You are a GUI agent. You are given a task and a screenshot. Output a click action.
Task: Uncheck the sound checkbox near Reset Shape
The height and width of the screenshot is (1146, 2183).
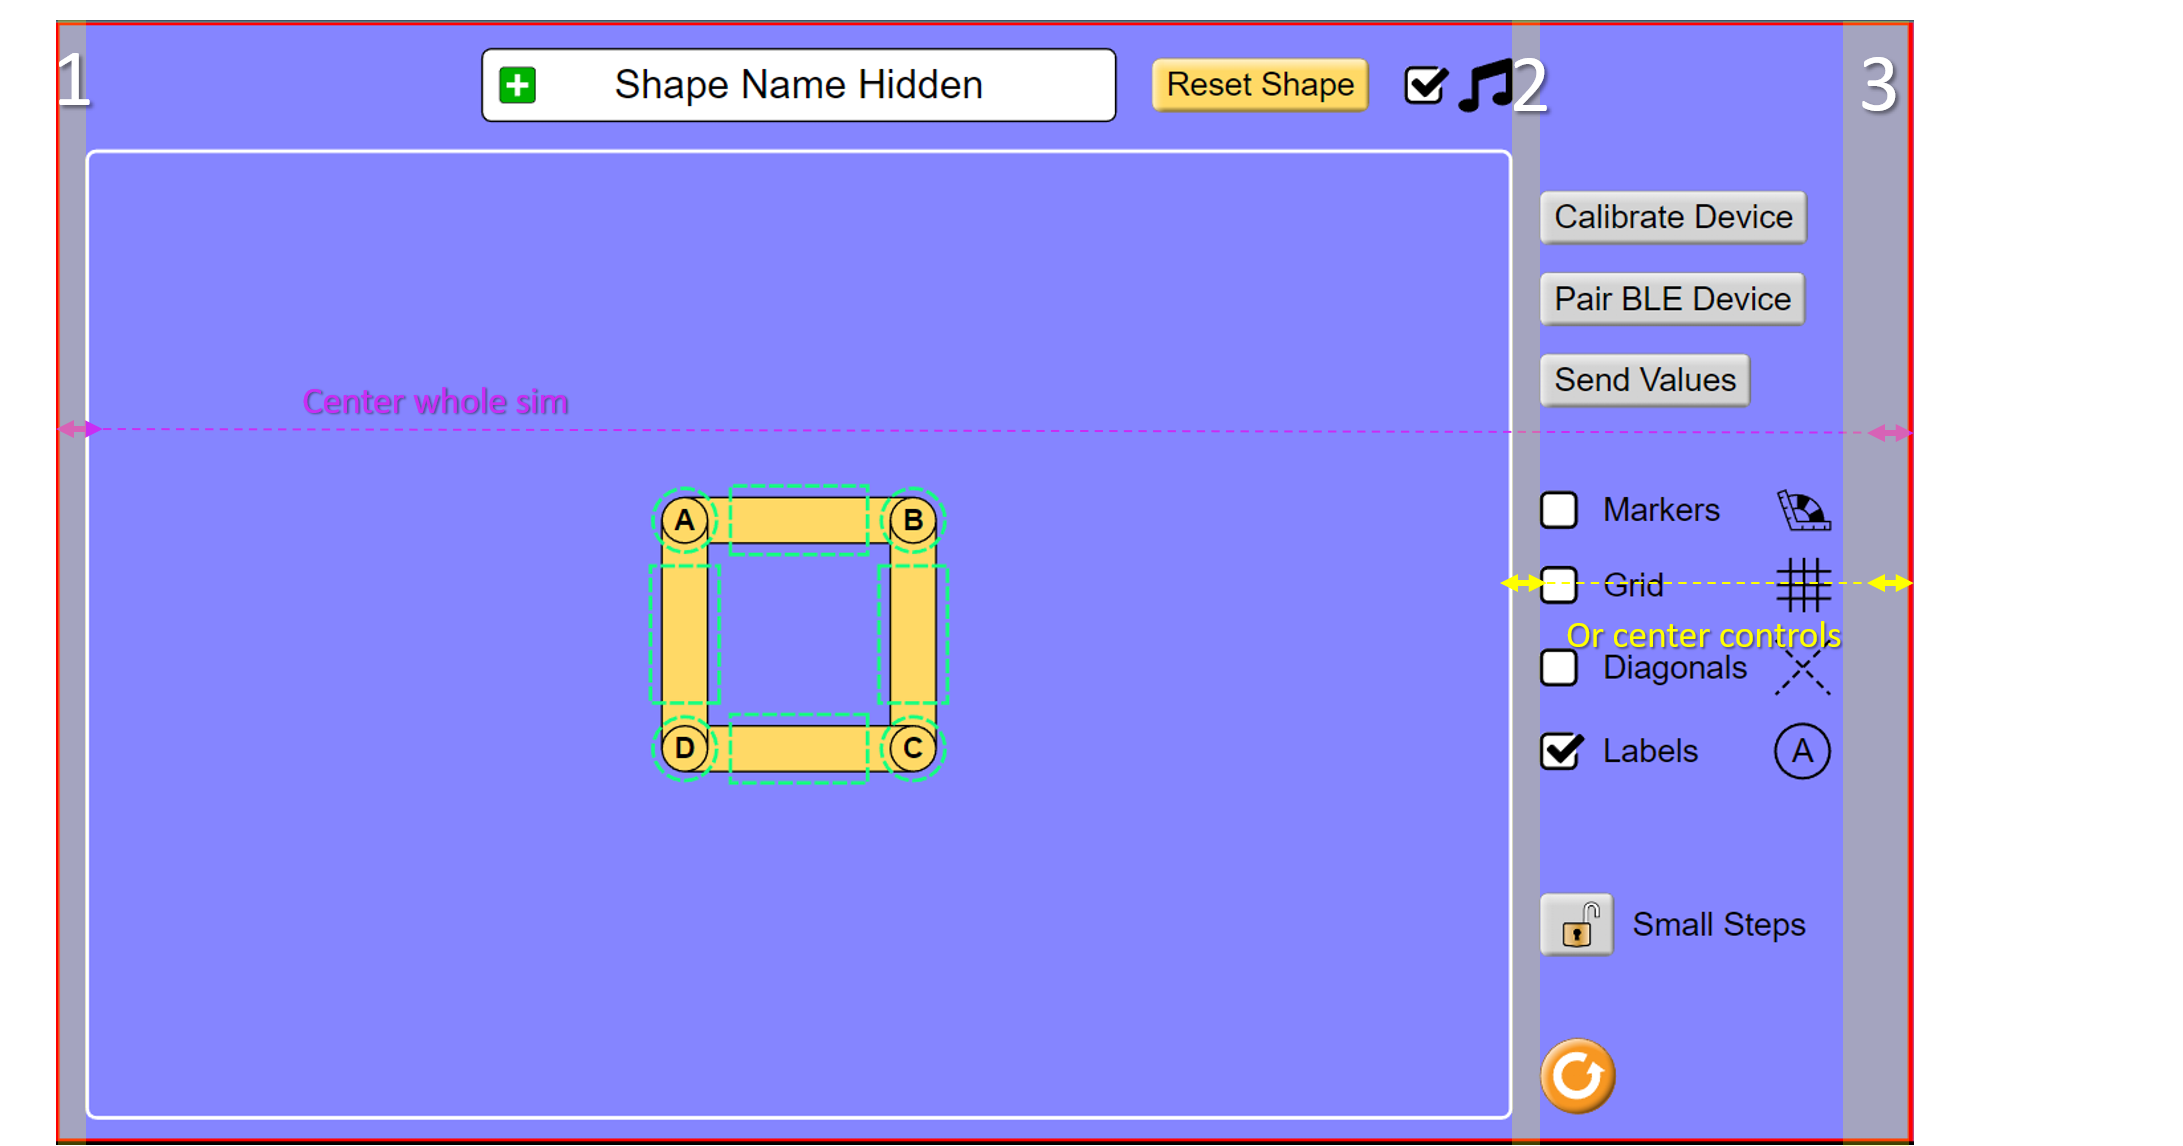click(x=1424, y=85)
